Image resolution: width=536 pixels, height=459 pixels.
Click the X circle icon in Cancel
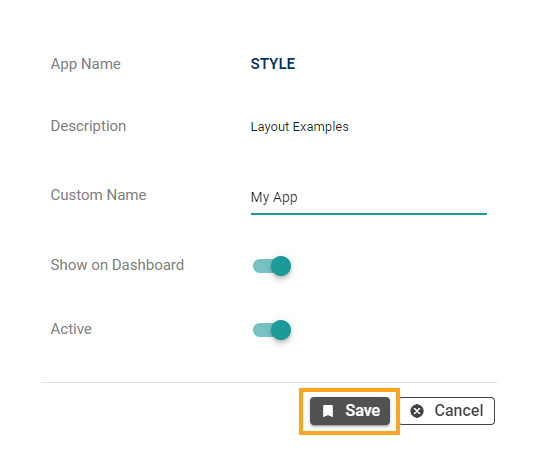coord(417,411)
